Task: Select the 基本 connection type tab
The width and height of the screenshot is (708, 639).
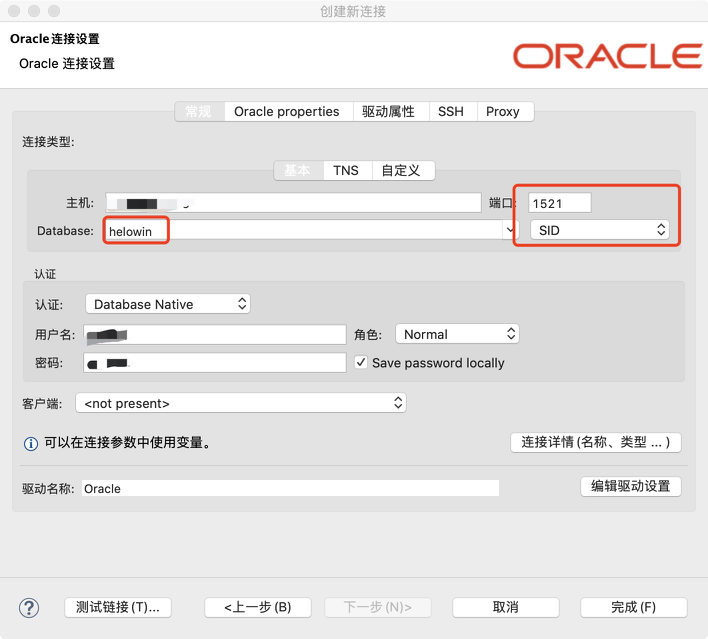Action: coord(297,170)
